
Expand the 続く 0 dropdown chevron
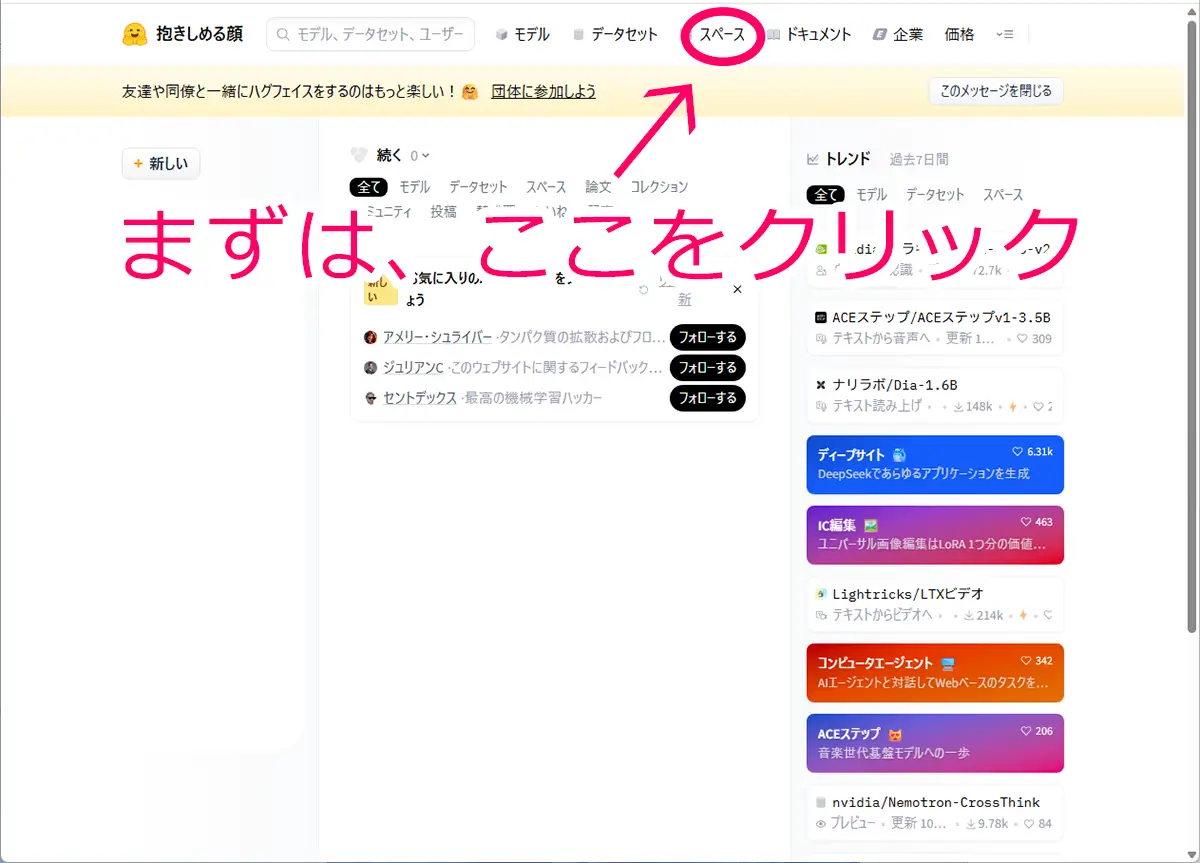[426, 156]
